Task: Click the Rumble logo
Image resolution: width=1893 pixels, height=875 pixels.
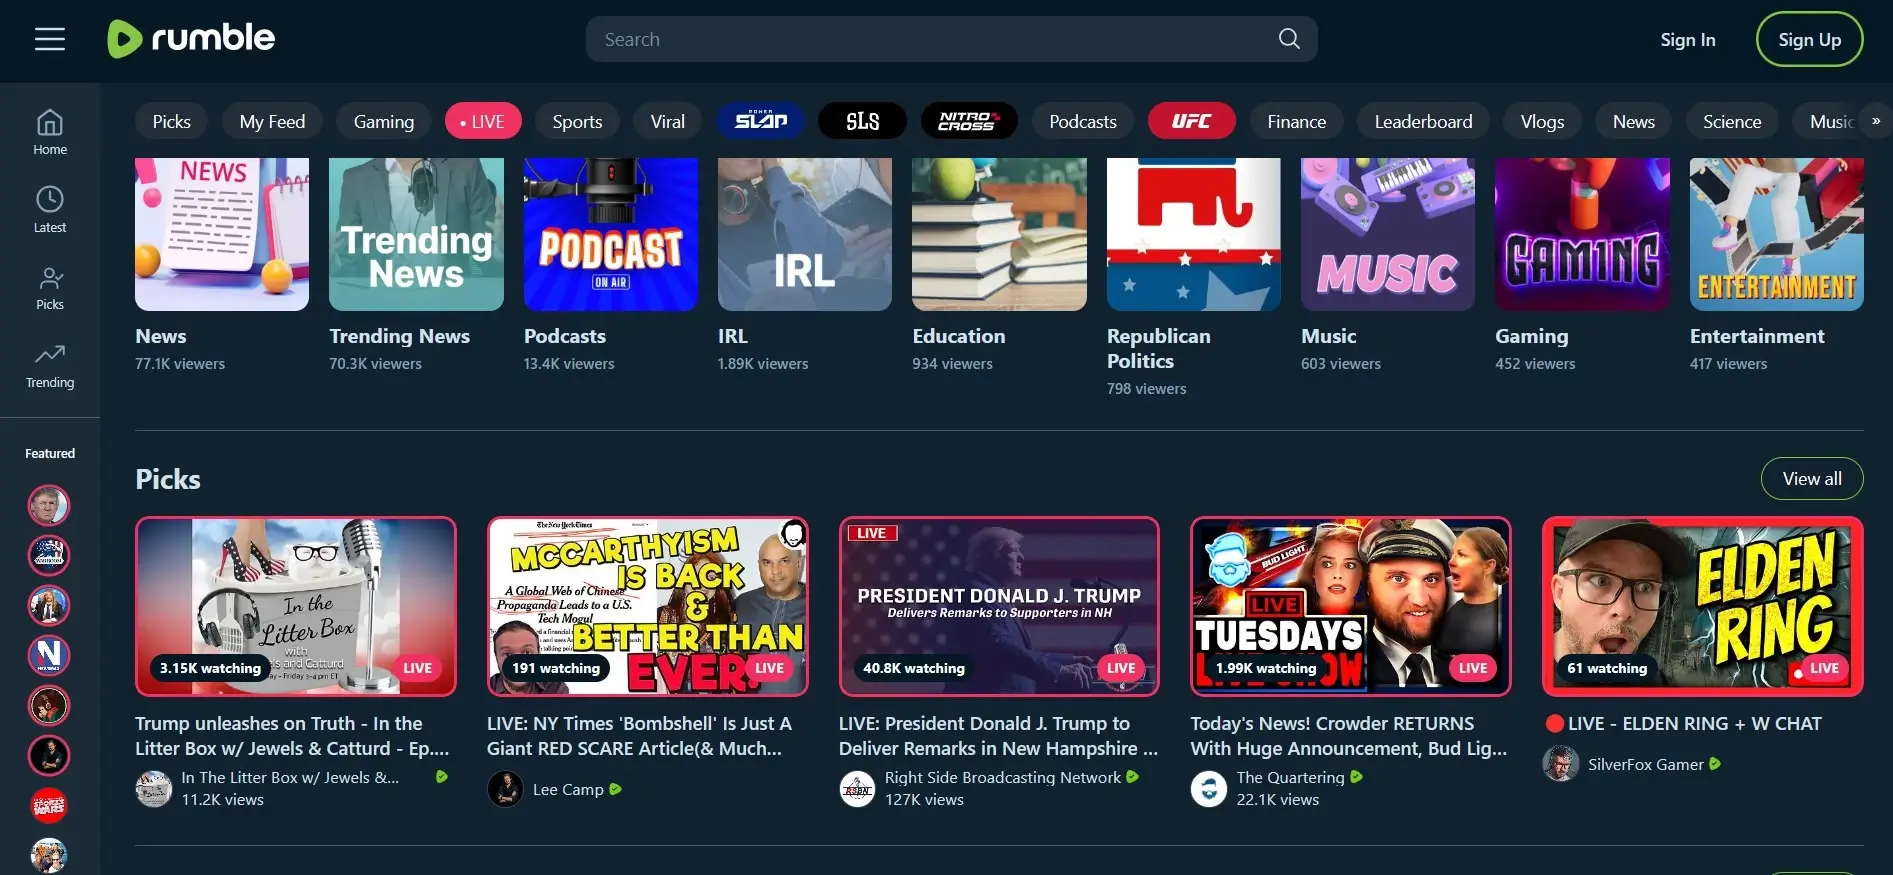Action: pyautogui.click(x=191, y=39)
